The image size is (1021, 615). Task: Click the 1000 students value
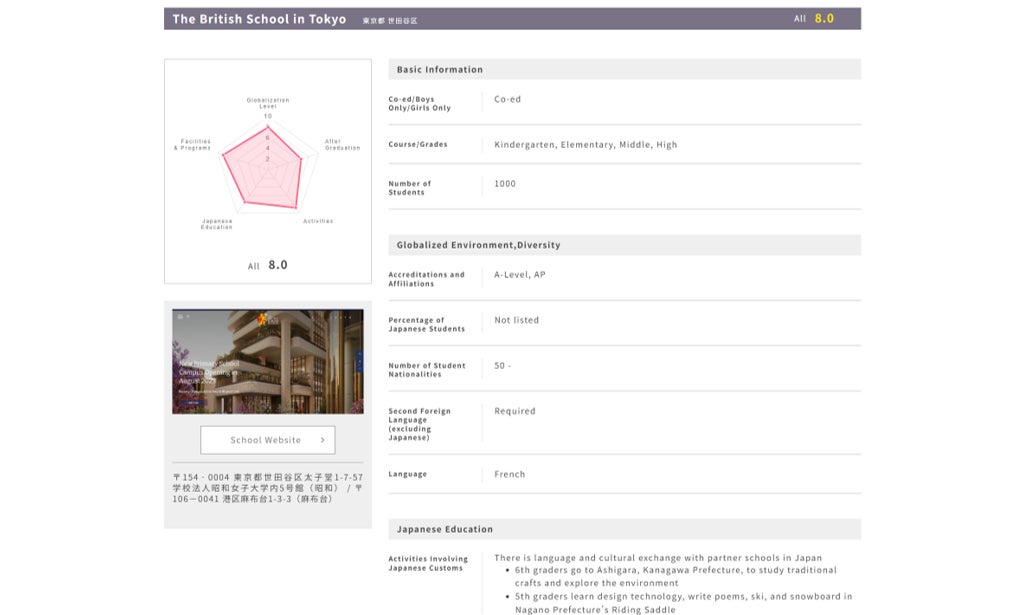[505, 184]
